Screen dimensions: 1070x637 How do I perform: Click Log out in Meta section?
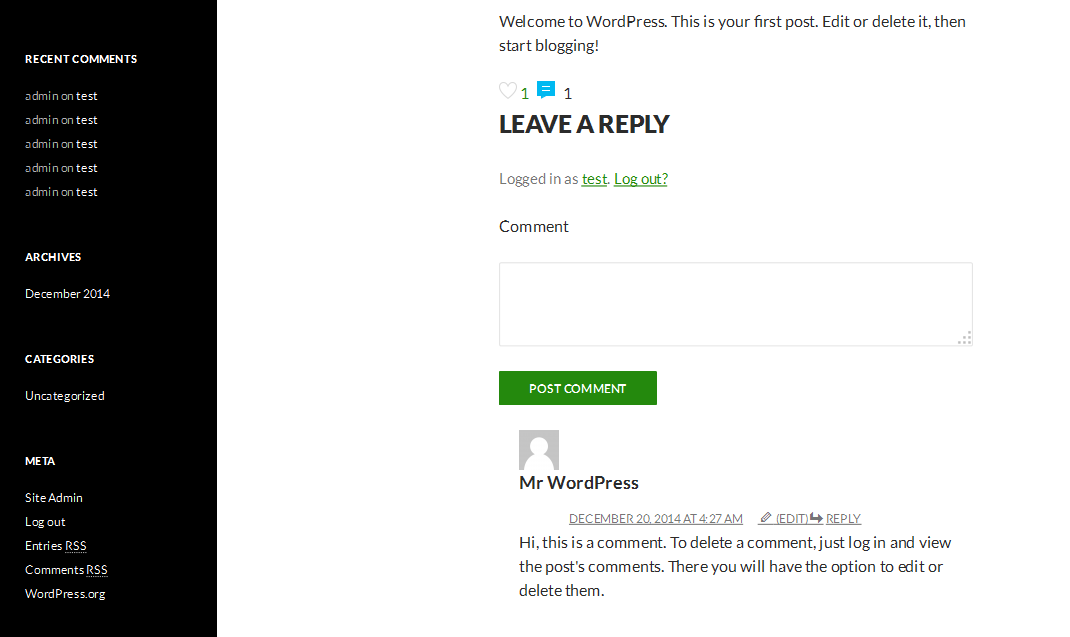tap(45, 522)
